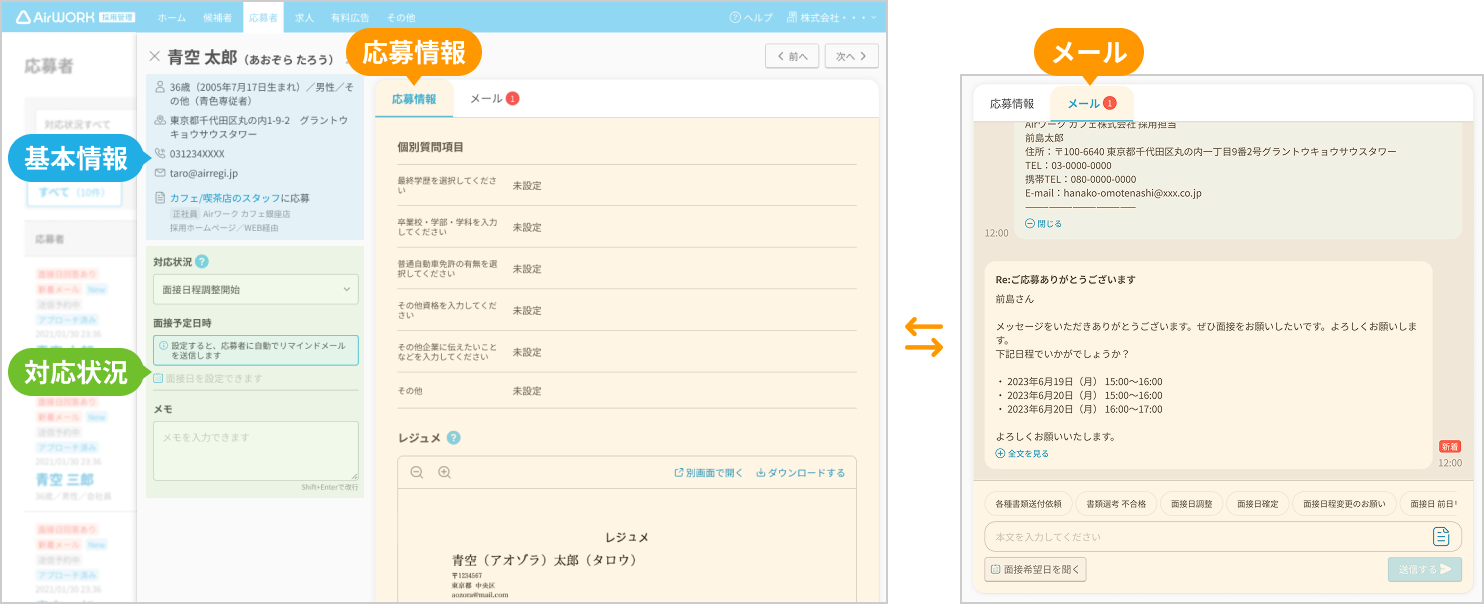The image size is (1484, 604).
Task: Click the 送信する send button
Action: [x=1424, y=569]
